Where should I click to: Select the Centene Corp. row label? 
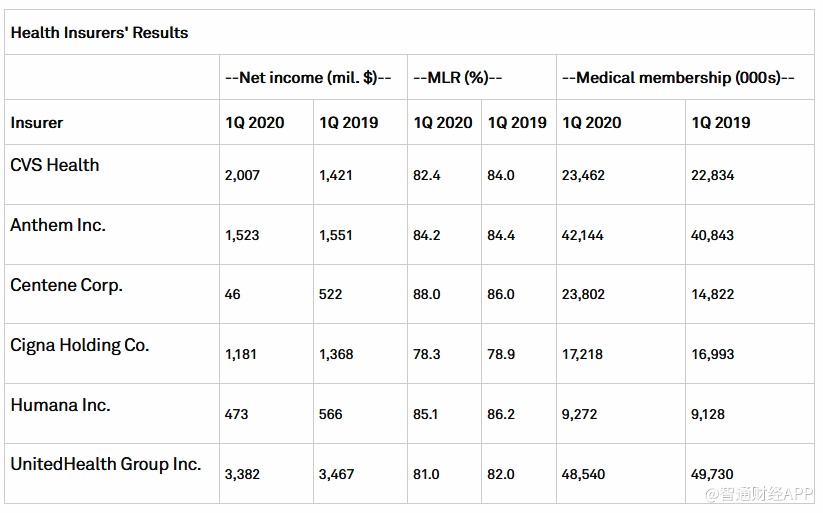[x=66, y=285]
